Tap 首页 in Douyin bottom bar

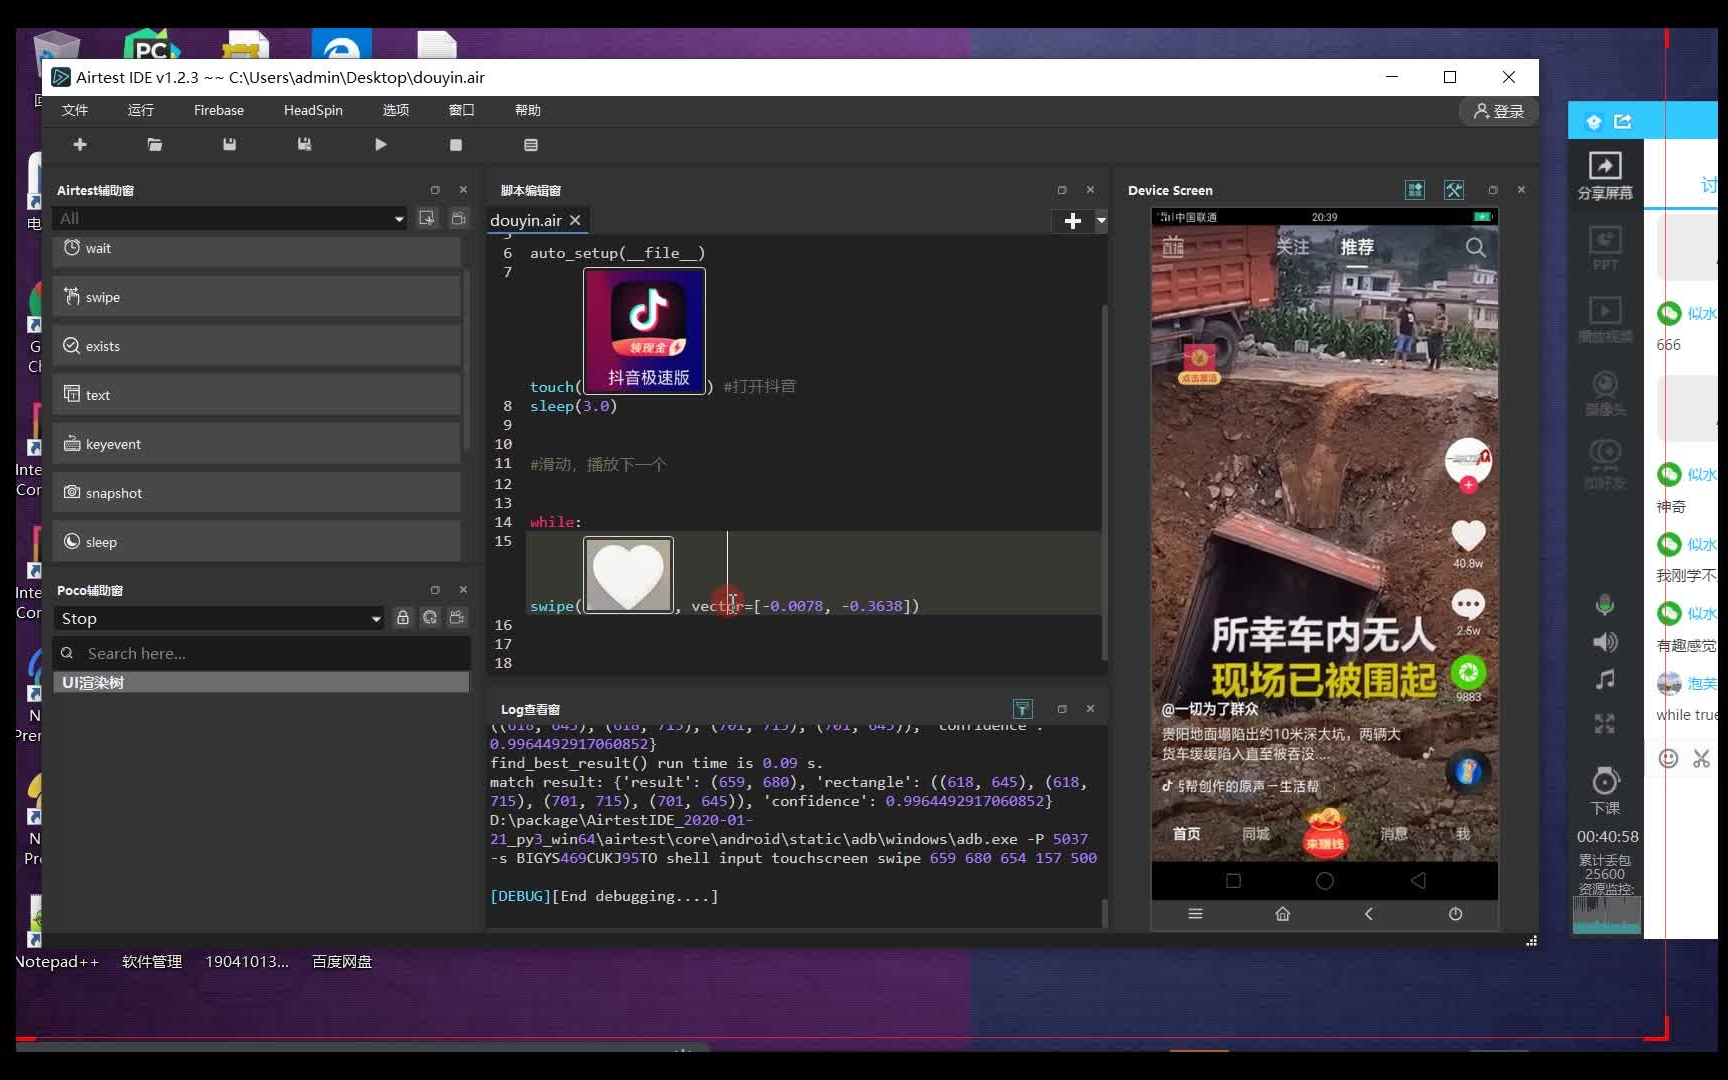click(1187, 833)
